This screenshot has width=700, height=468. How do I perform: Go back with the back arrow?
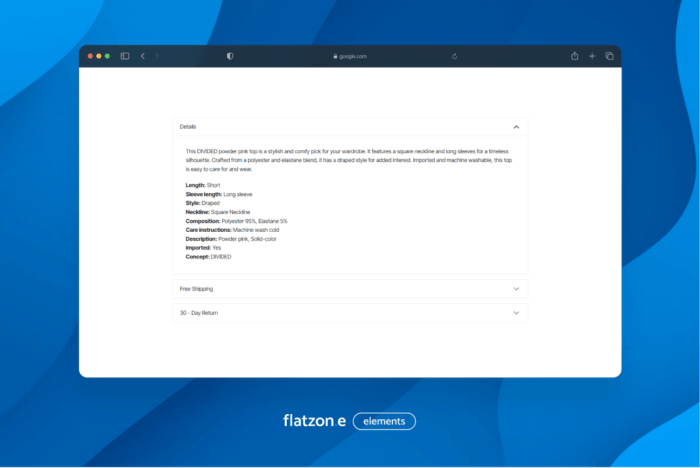tap(143, 56)
